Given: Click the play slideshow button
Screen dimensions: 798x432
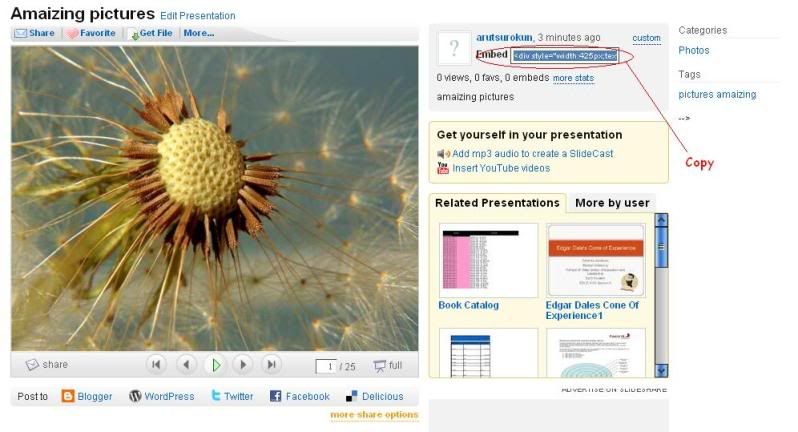Looking at the screenshot, I should click(x=215, y=365).
